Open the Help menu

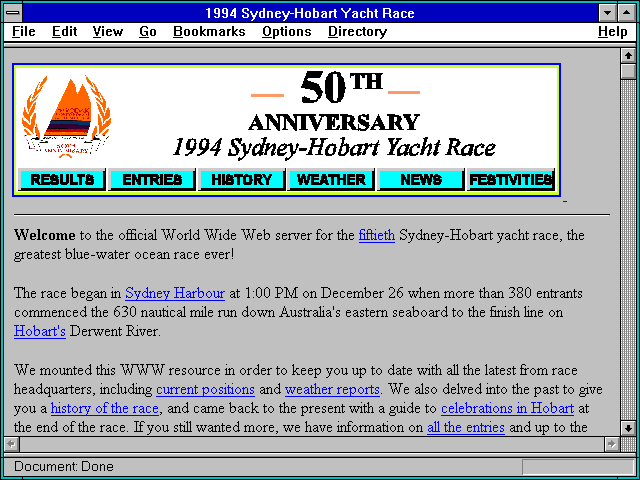(613, 32)
